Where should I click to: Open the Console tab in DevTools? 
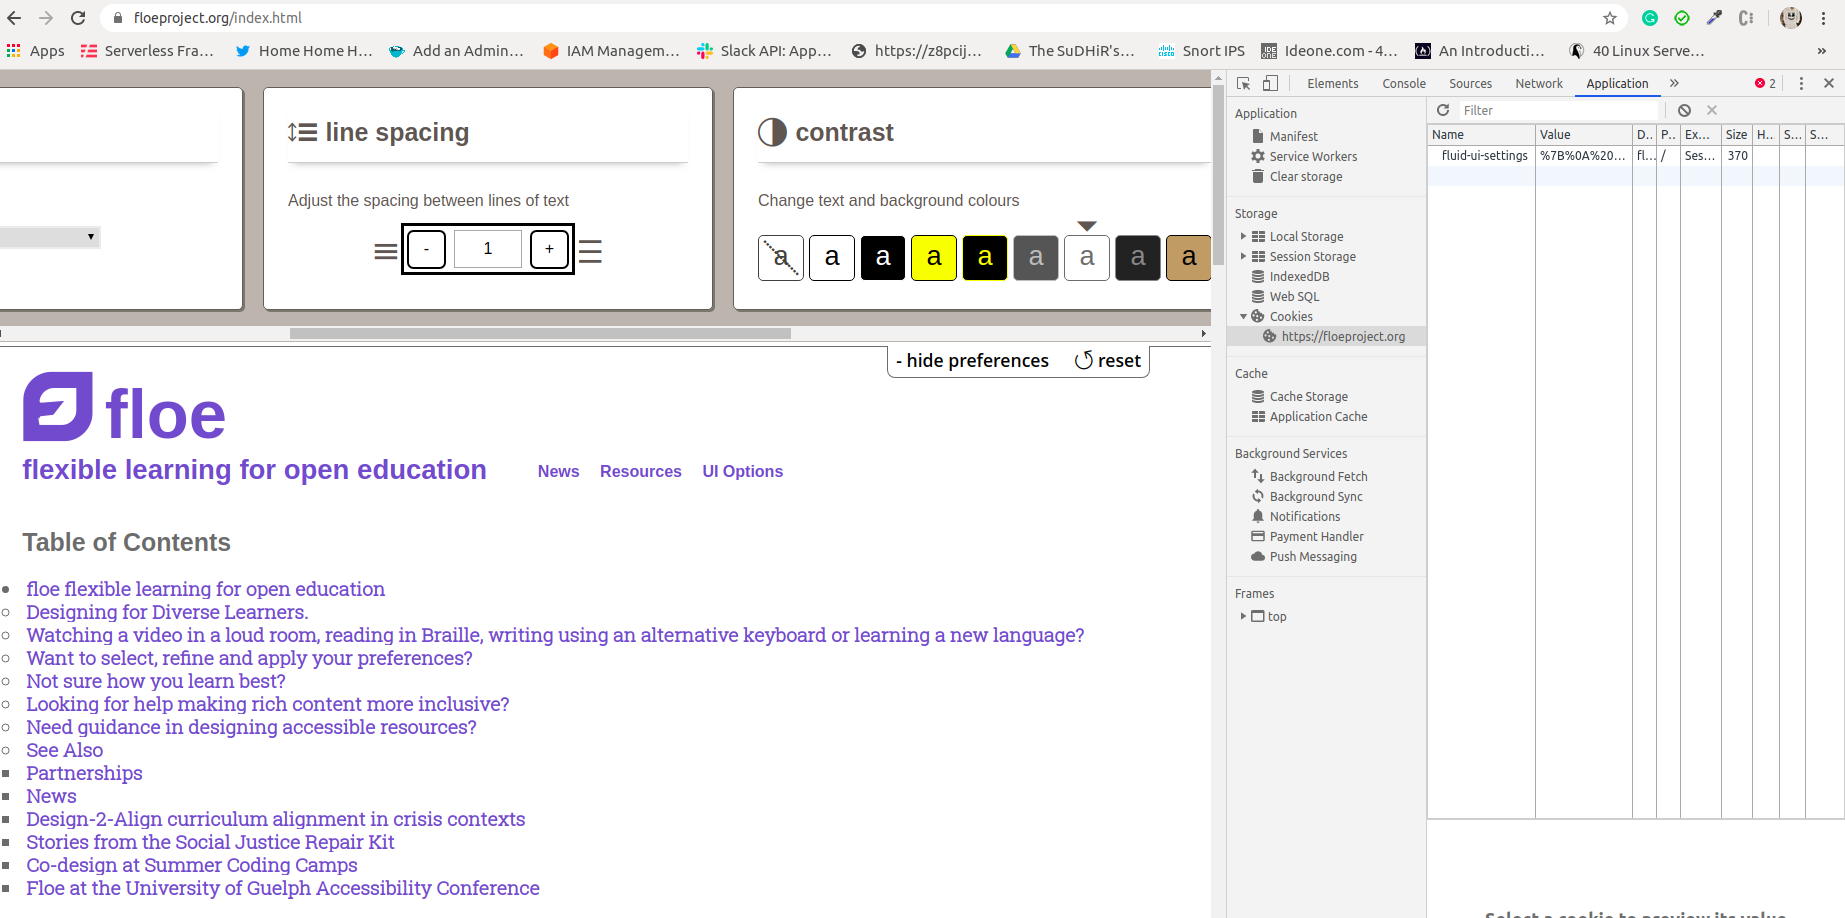[1404, 84]
